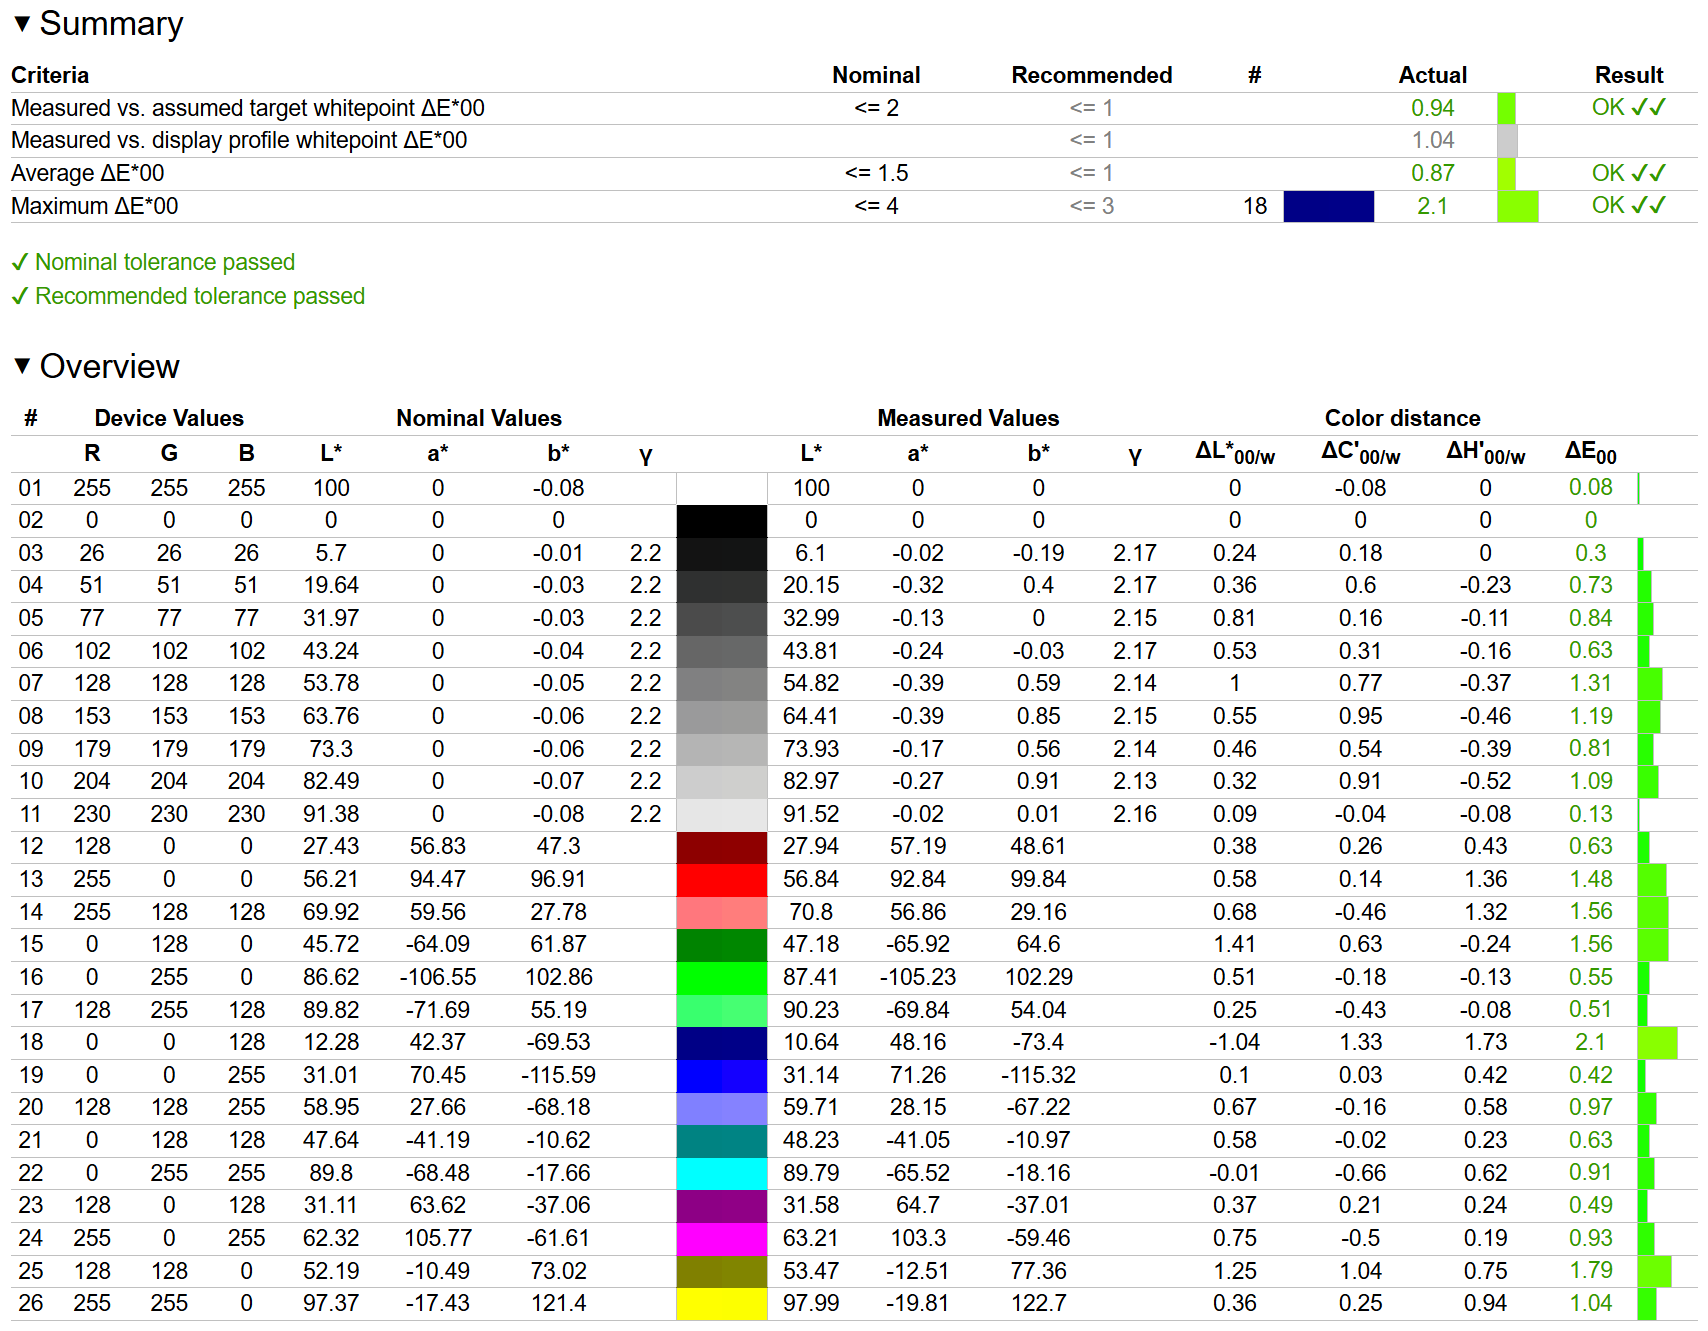Screen dimensions: 1708x1331
Task: Select the pure red patch swatch in row 13
Action: click(722, 880)
